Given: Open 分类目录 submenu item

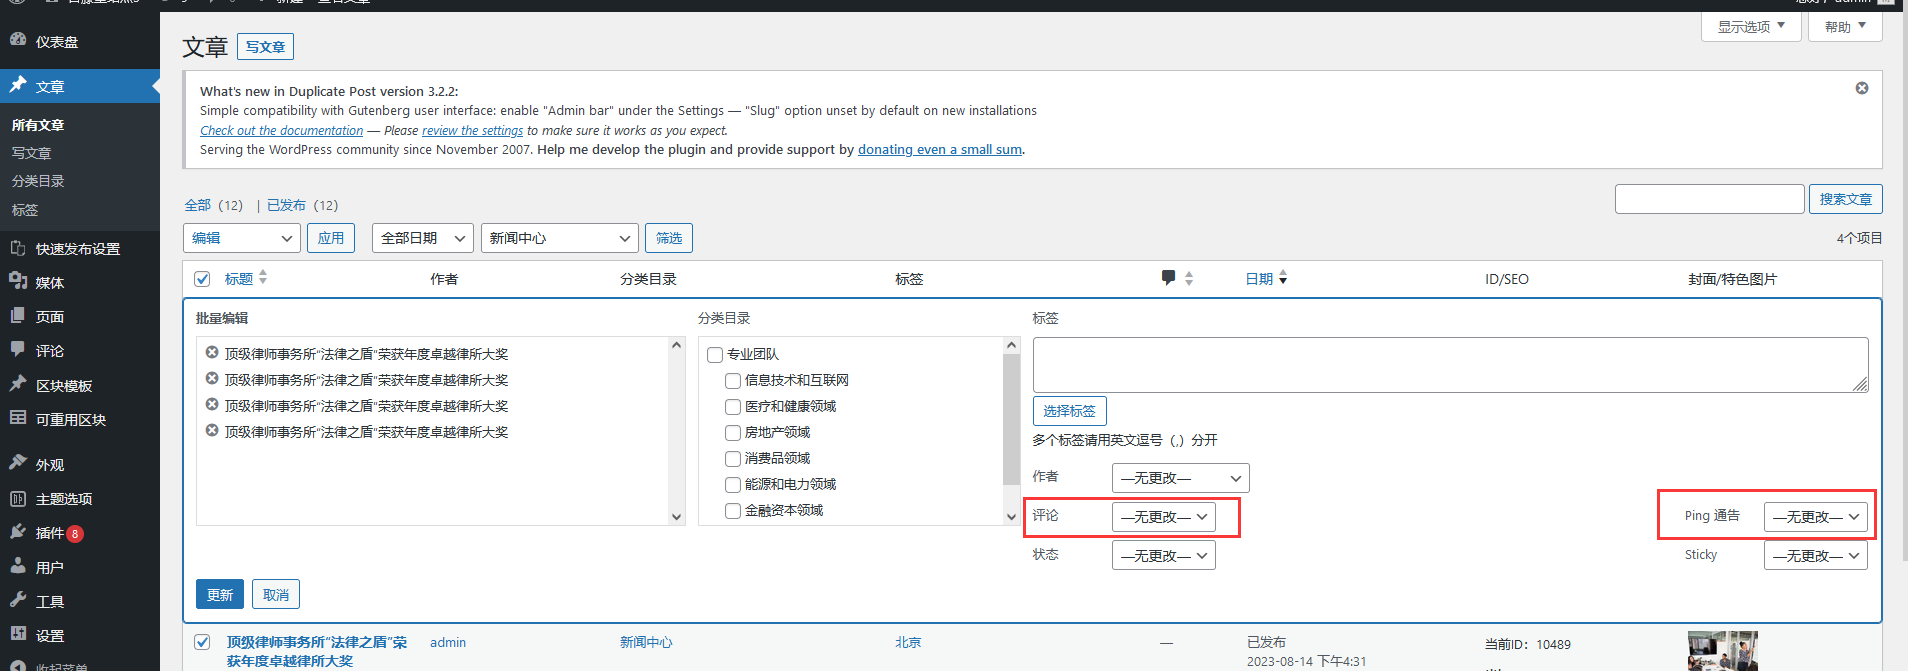Looking at the screenshot, I should click(38, 181).
